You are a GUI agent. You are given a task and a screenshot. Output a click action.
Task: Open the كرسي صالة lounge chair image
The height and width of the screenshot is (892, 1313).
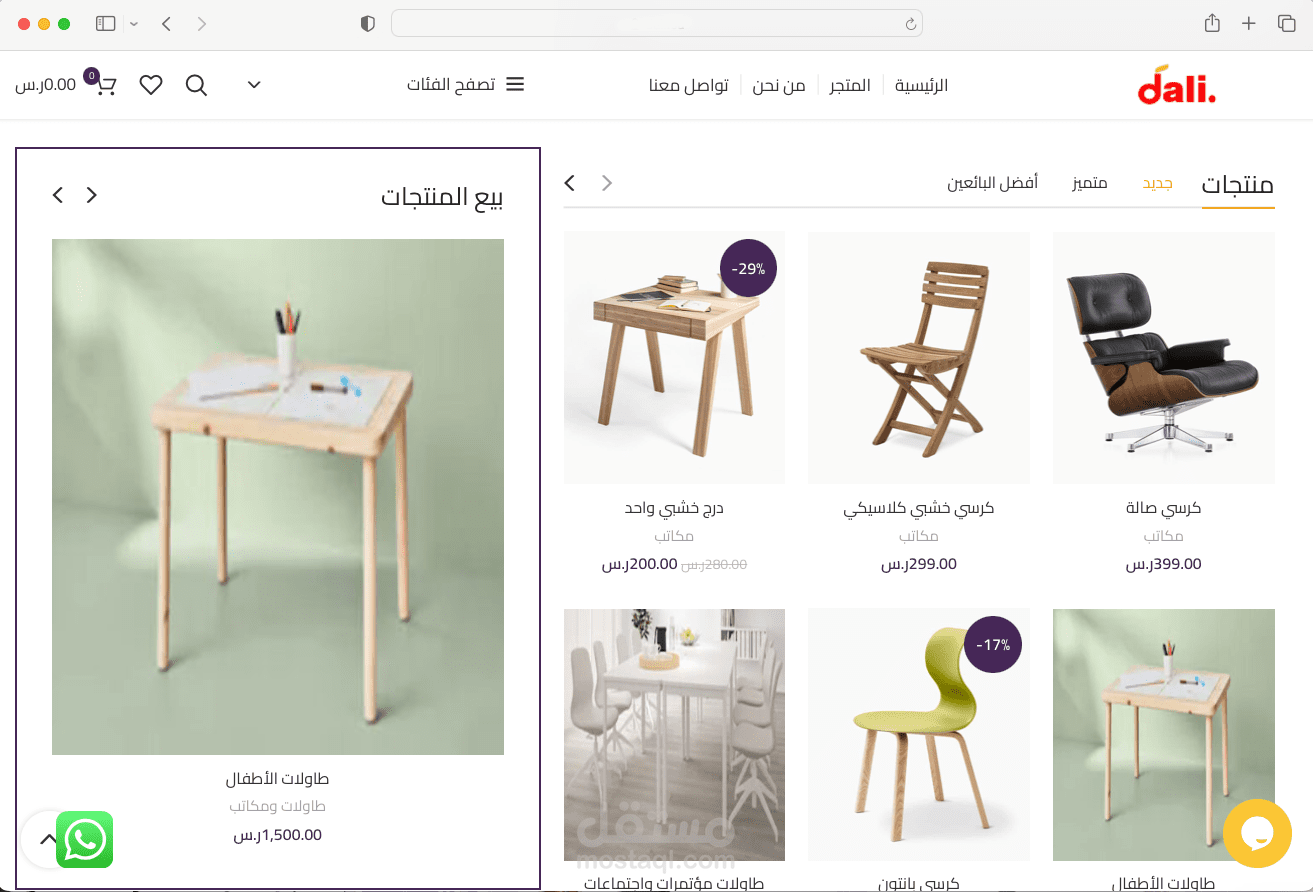click(1164, 358)
